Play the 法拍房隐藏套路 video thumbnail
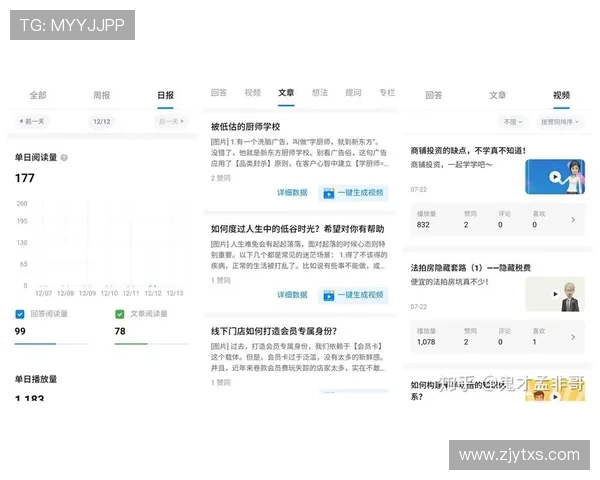600x480 pixels. [x=554, y=294]
